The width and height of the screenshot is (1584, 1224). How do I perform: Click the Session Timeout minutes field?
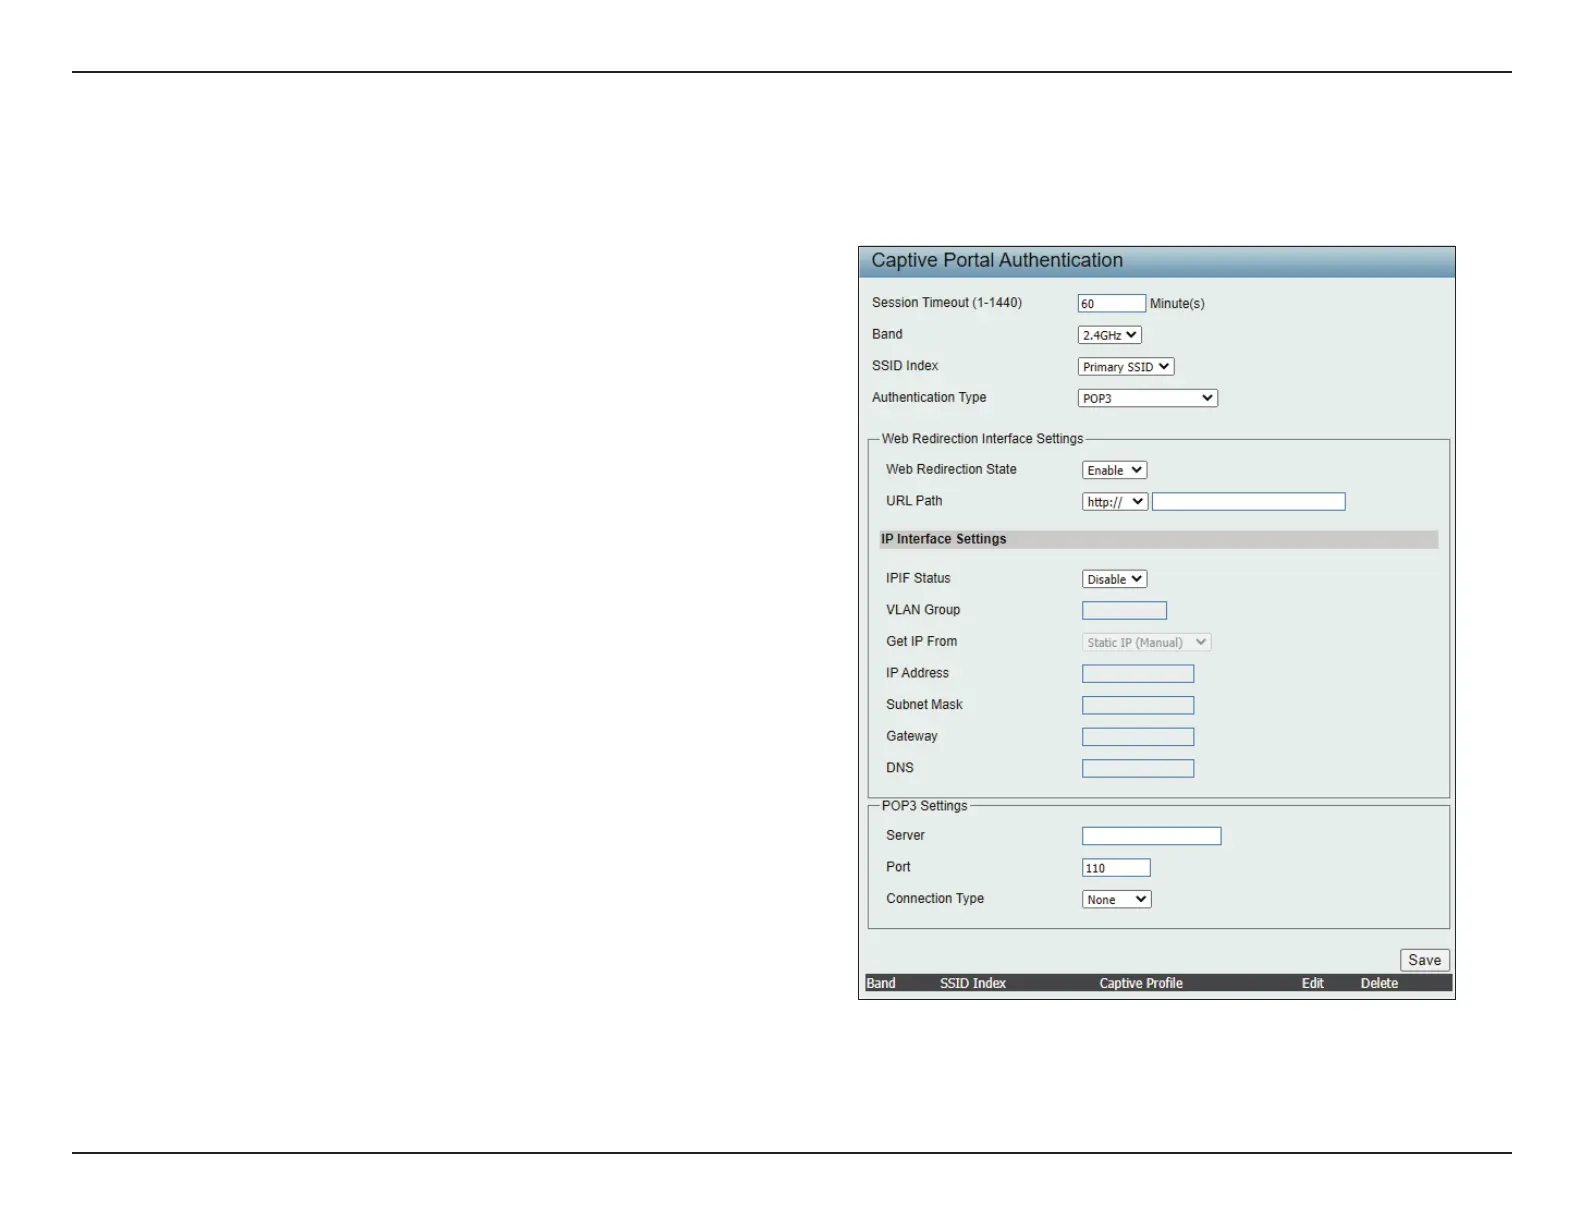1111,303
